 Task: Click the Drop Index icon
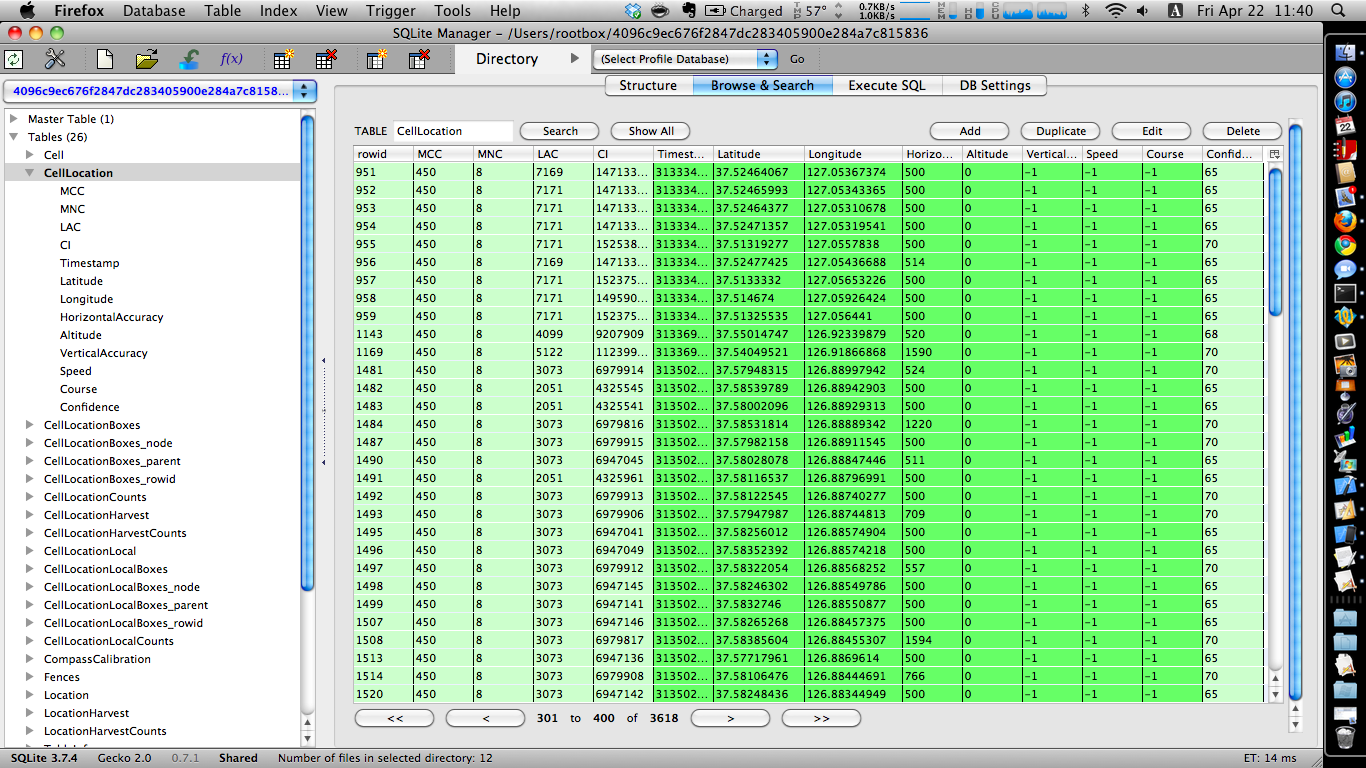point(419,59)
